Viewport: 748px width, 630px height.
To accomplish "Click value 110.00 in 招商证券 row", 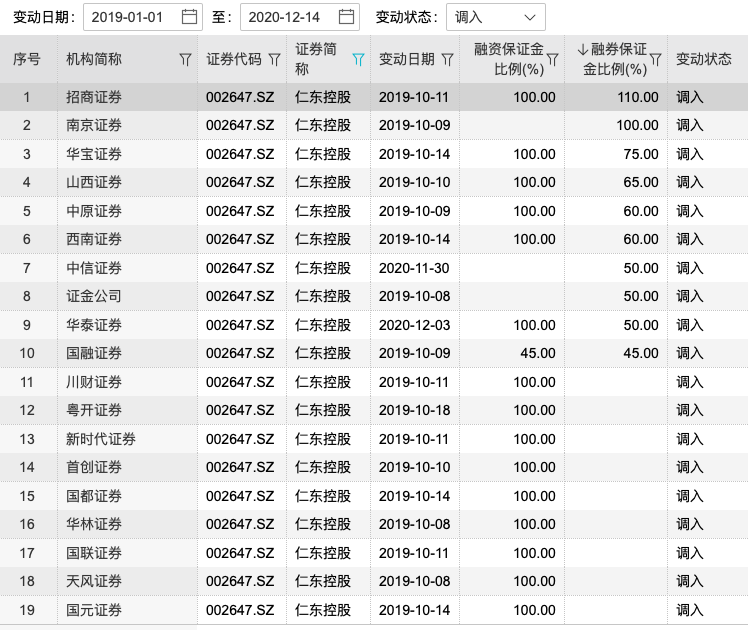I will click(638, 97).
